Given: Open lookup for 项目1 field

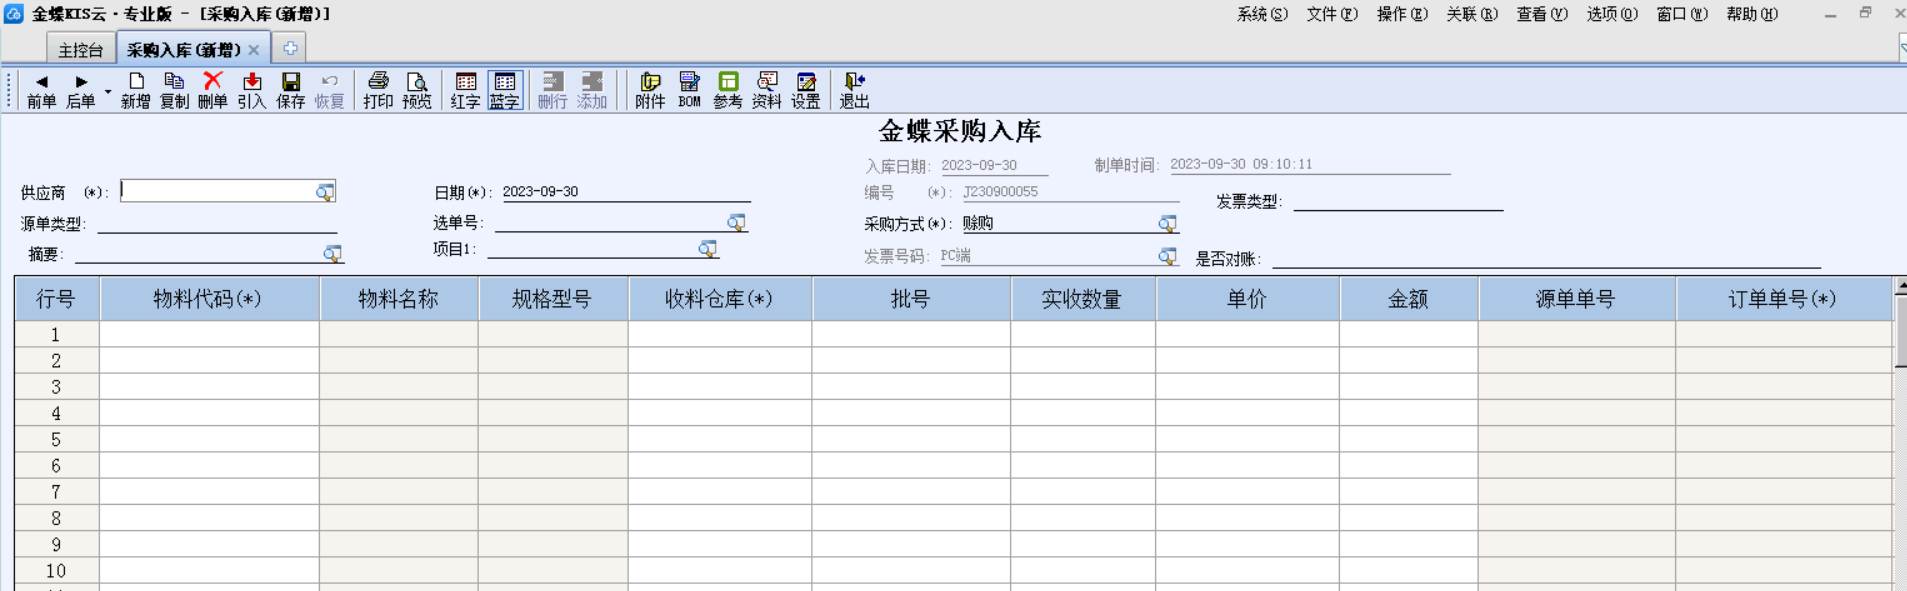Looking at the screenshot, I should click(707, 248).
